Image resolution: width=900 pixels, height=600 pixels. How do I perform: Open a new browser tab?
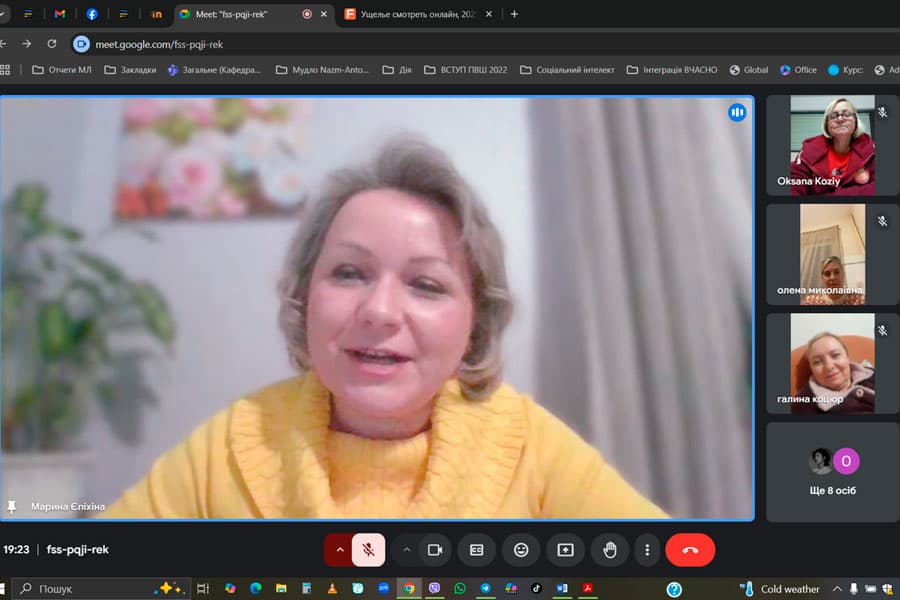point(514,14)
